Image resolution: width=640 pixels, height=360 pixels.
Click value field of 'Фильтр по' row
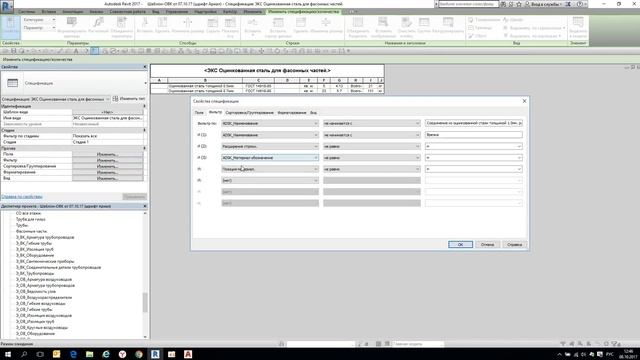tap(473, 123)
